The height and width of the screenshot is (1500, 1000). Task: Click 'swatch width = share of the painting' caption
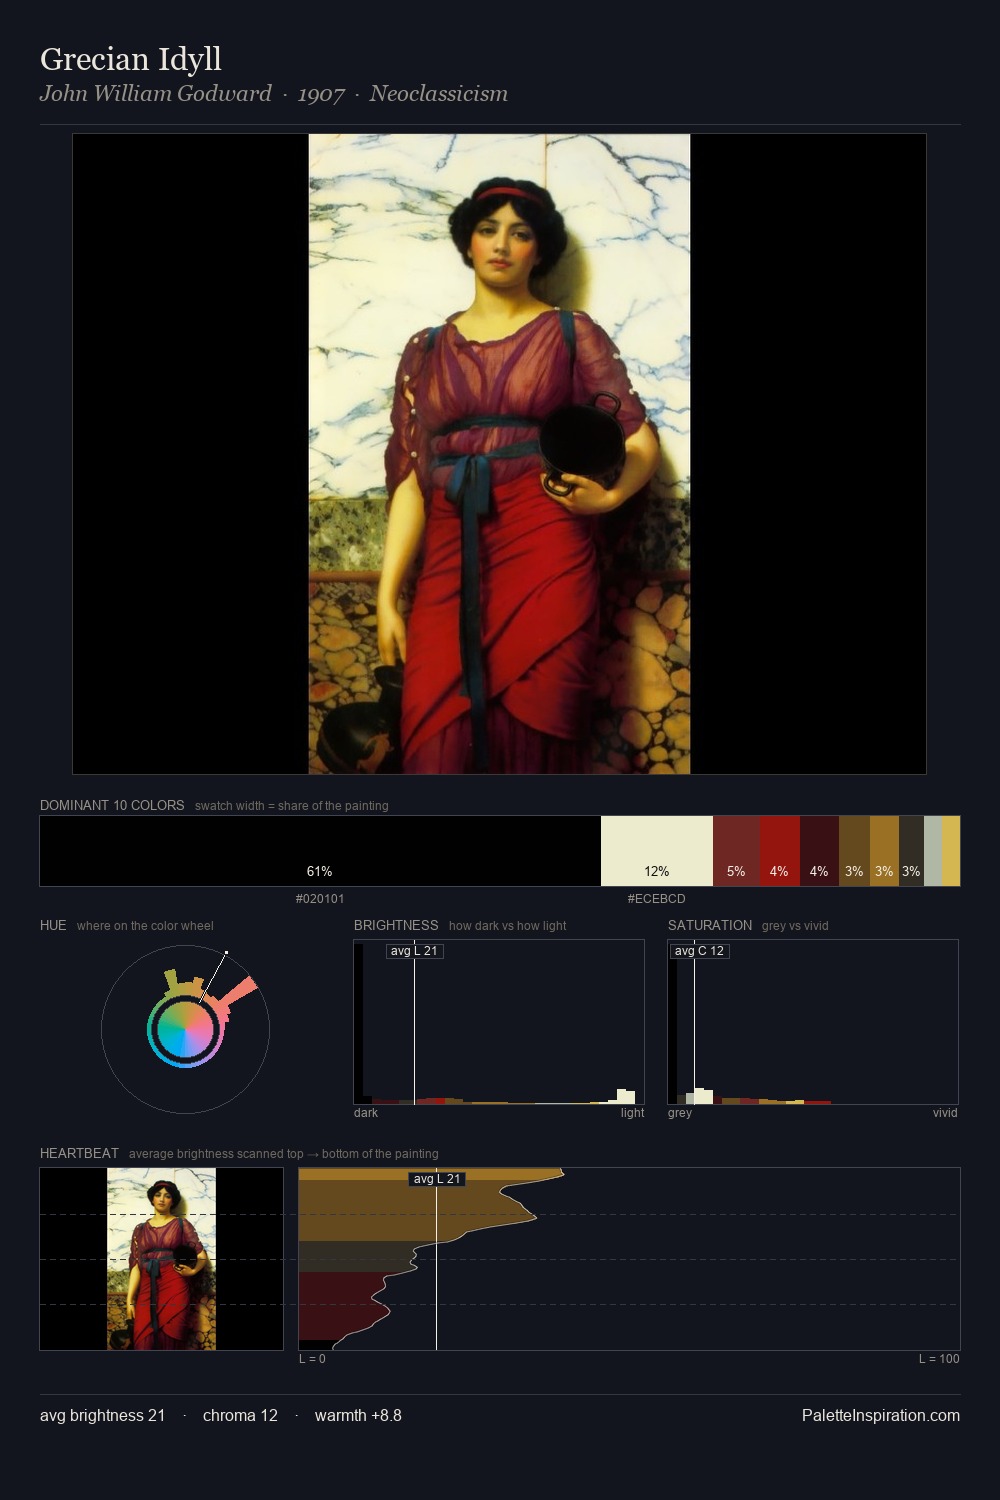[x=291, y=806]
